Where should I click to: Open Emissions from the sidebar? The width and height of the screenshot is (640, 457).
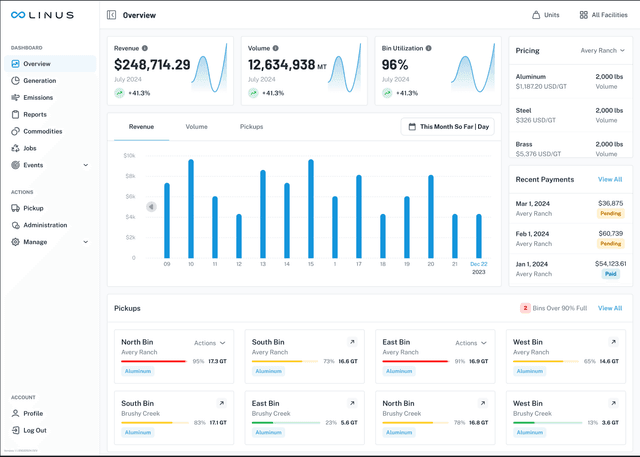pyautogui.click(x=39, y=98)
